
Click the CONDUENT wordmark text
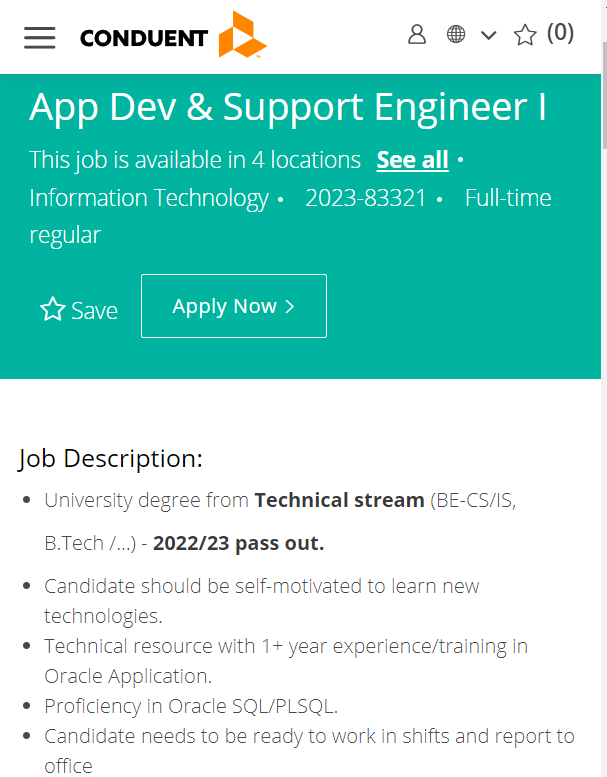click(x=144, y=38)
